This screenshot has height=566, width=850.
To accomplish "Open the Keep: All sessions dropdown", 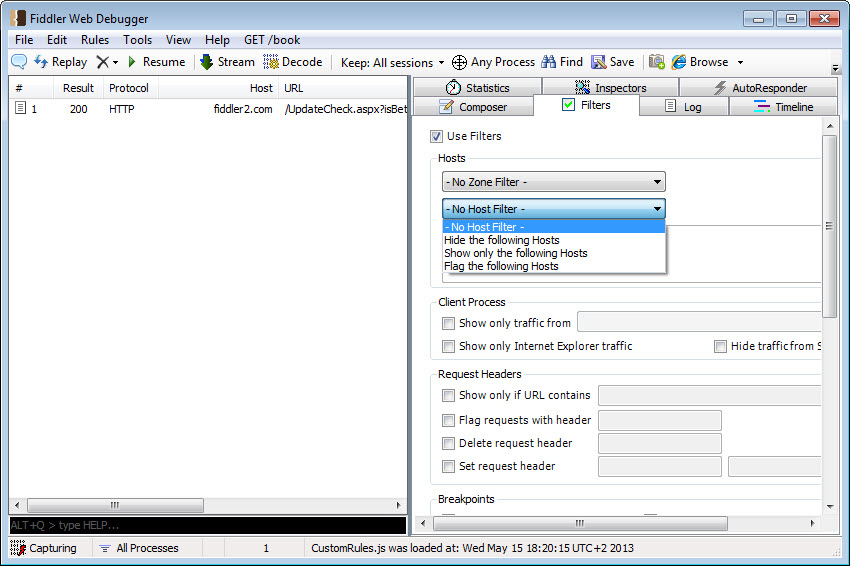I will tap(392, 62).
